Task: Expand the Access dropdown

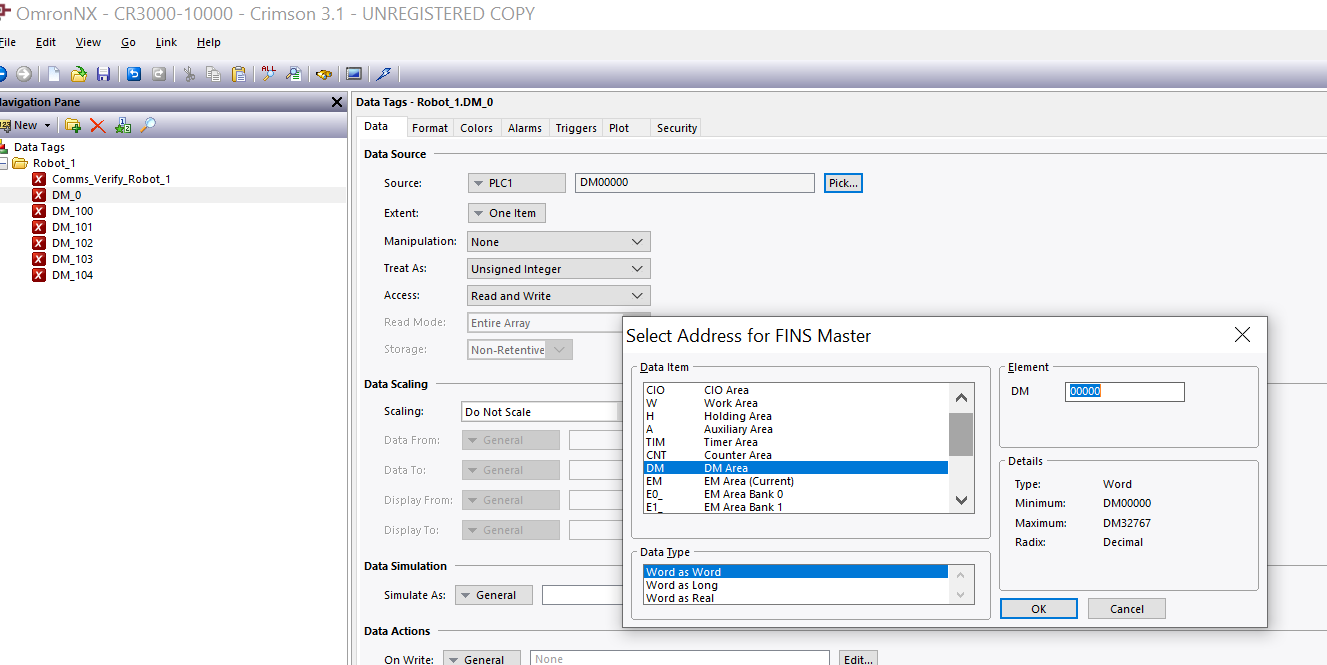Action: (559, 296)
